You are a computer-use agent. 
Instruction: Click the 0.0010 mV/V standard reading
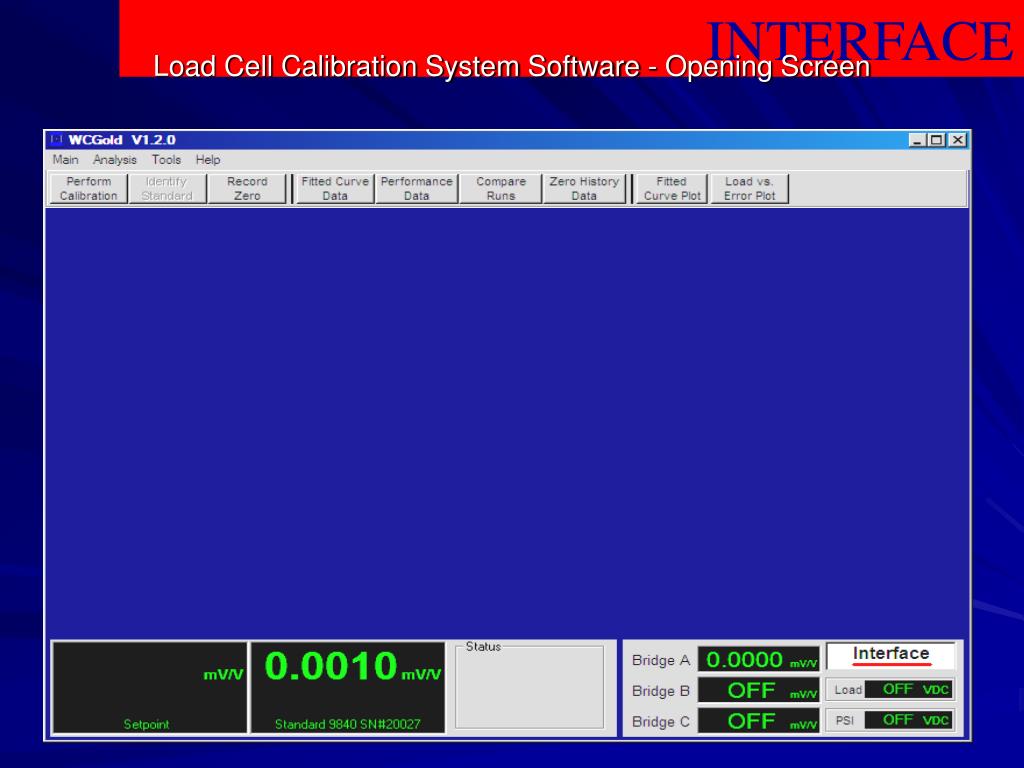click(353, 667)
